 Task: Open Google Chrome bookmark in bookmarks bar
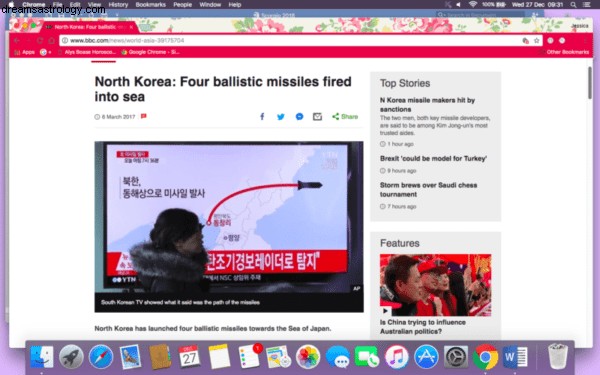pyautogui.click(x=150, y=52)
